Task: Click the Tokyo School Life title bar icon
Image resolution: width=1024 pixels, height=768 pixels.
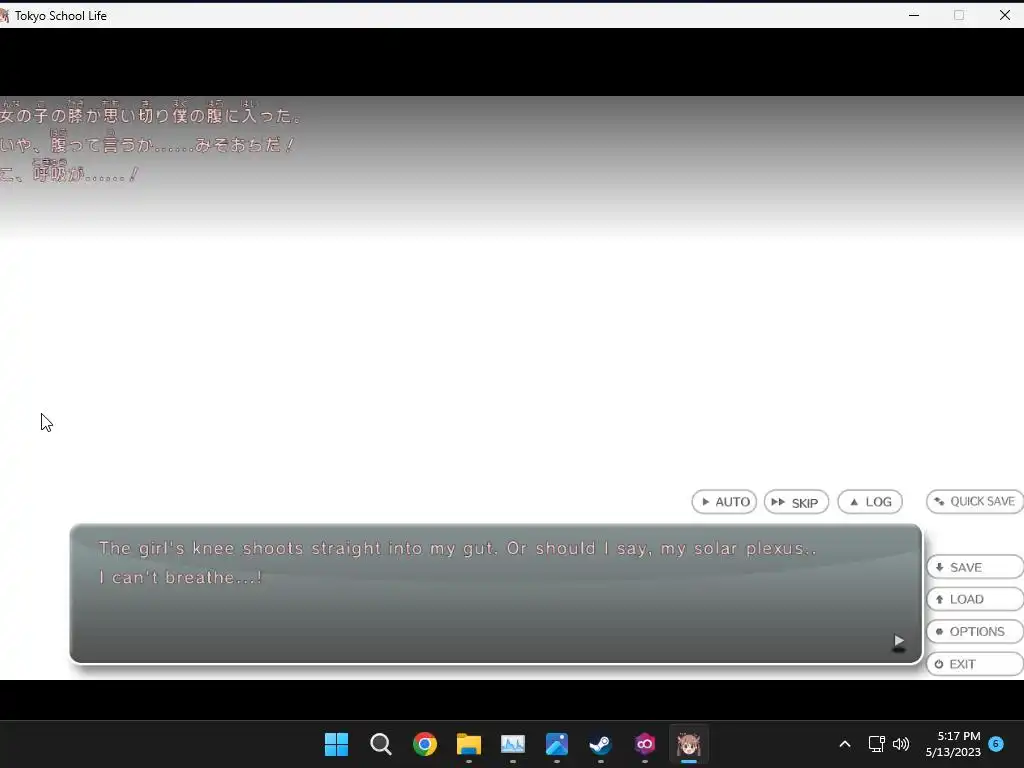Action: click(x=4, y=15)
